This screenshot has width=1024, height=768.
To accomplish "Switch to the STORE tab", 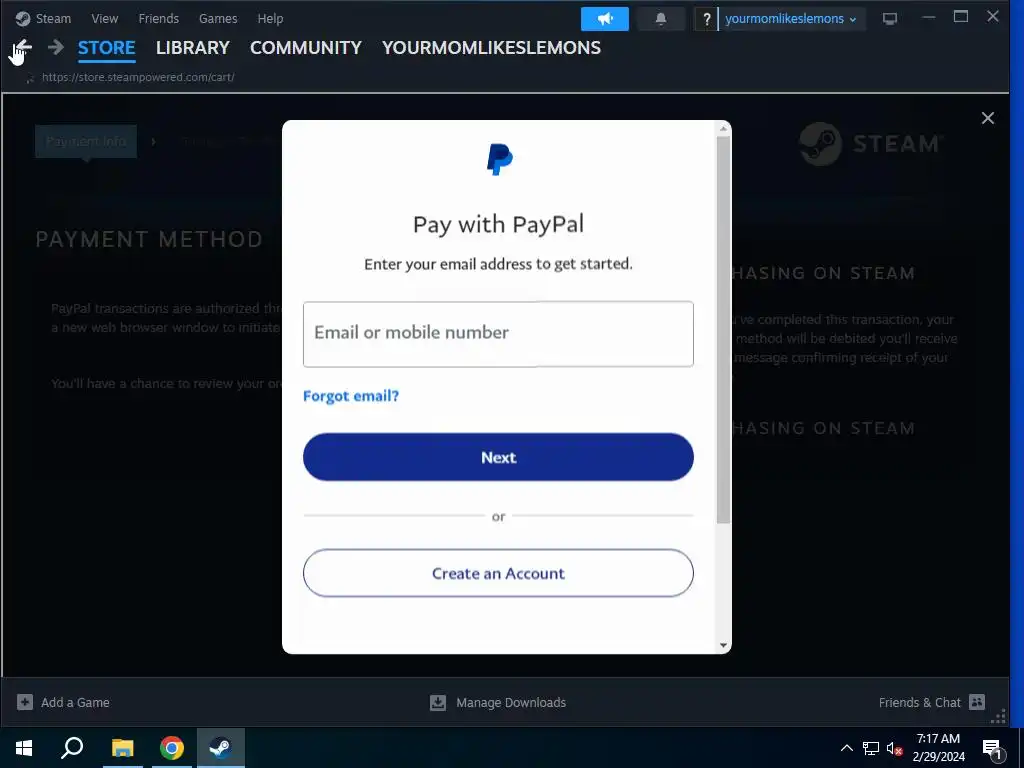I will [x=106, y=48].
